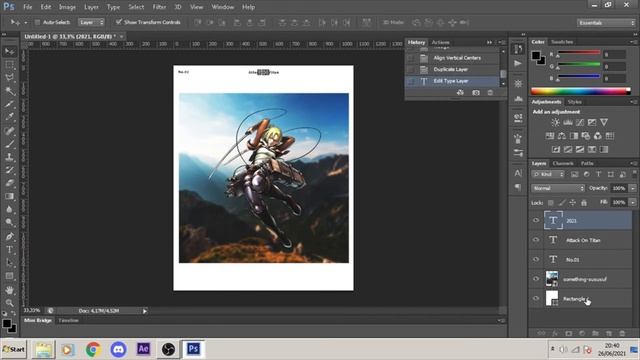Select the Hand tool
Image resolution: width=640 pixels, height=360 pixels.
[9, 289]
